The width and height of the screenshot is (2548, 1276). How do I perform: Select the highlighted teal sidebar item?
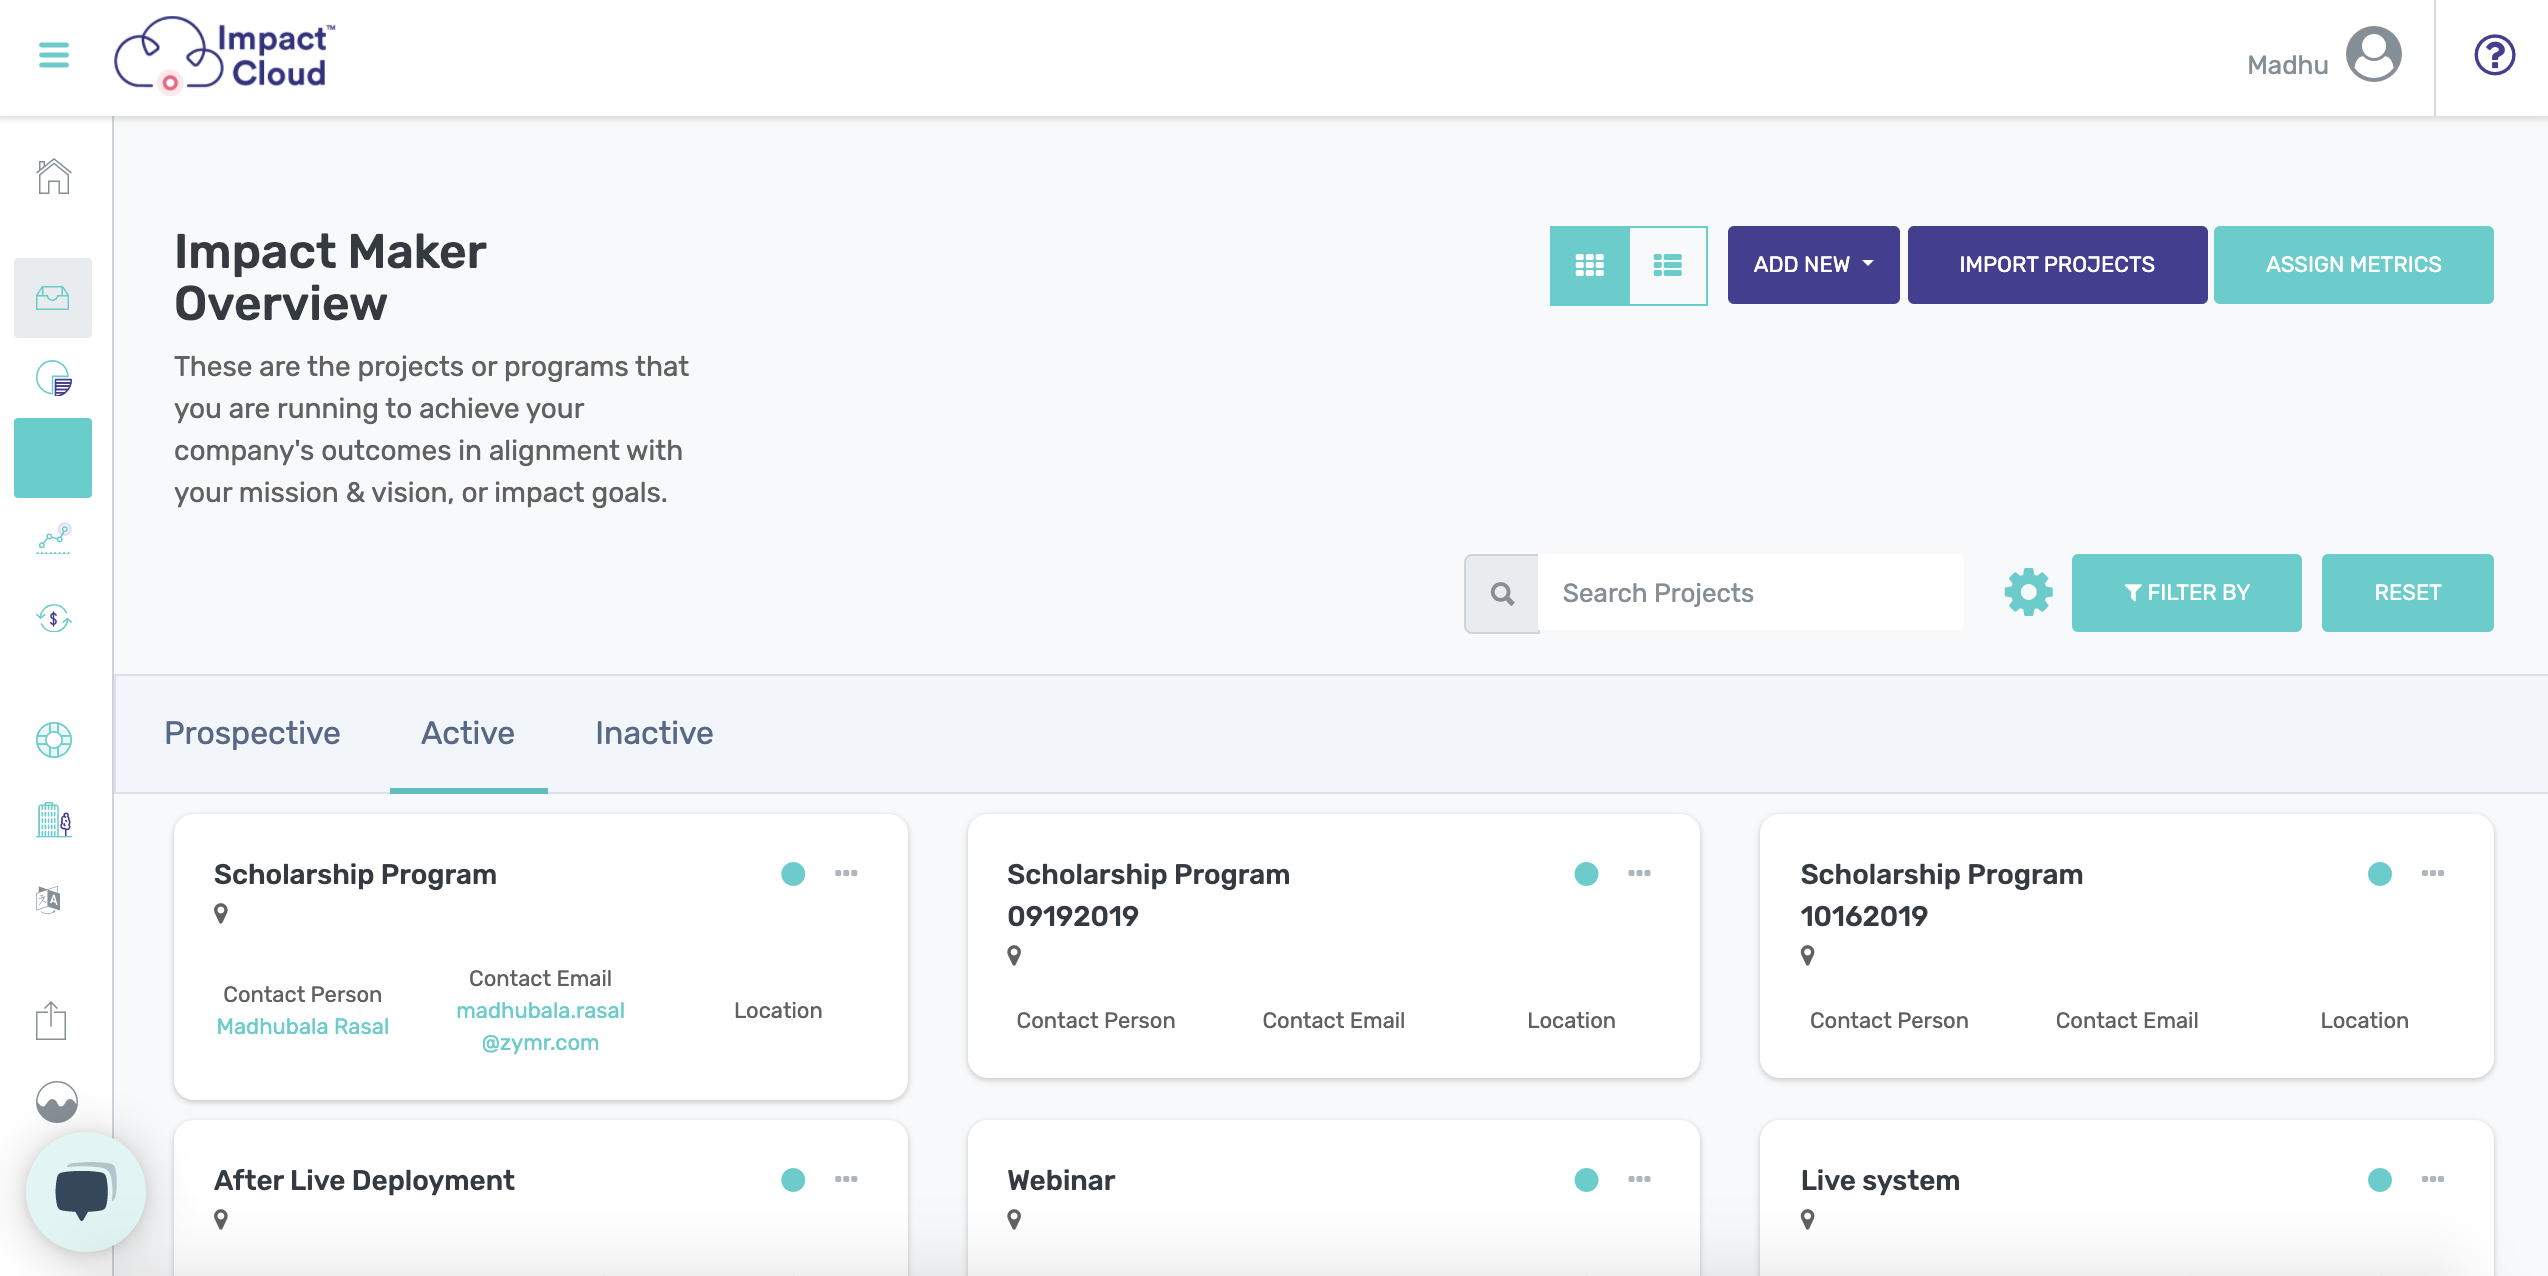point(53,458)
